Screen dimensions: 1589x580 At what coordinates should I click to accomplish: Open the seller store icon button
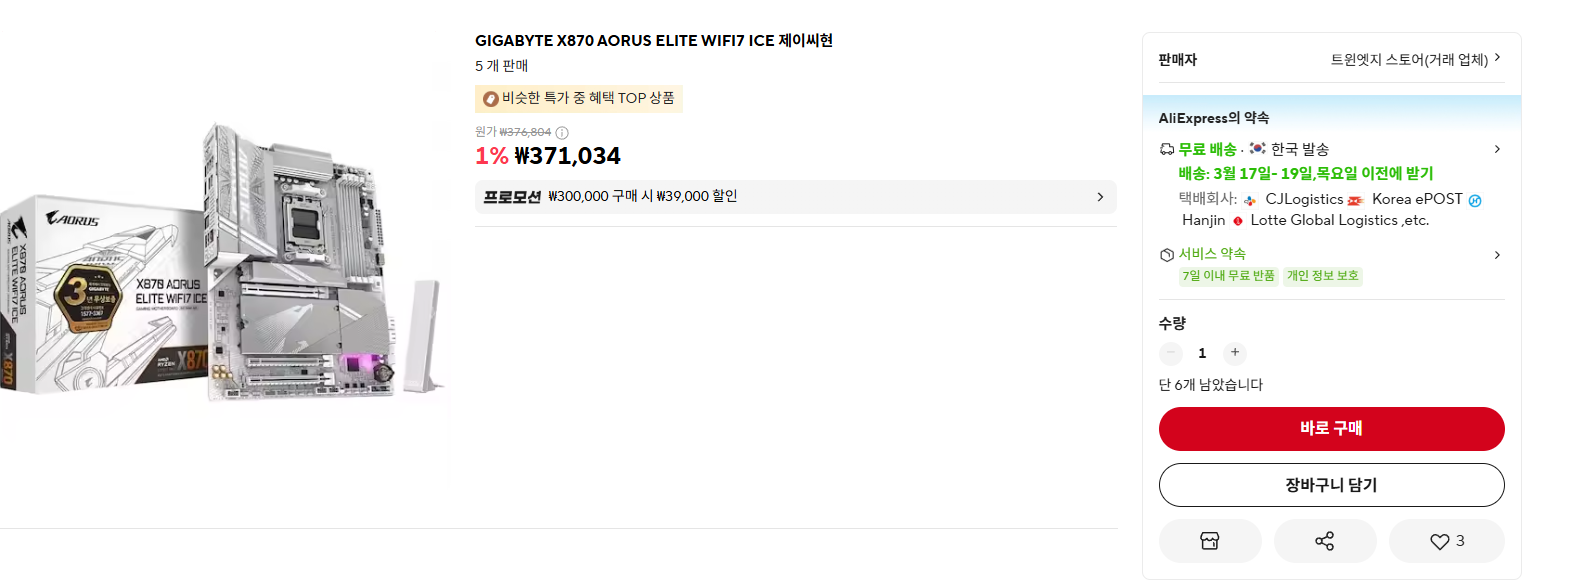click(x=1209, y=541)
